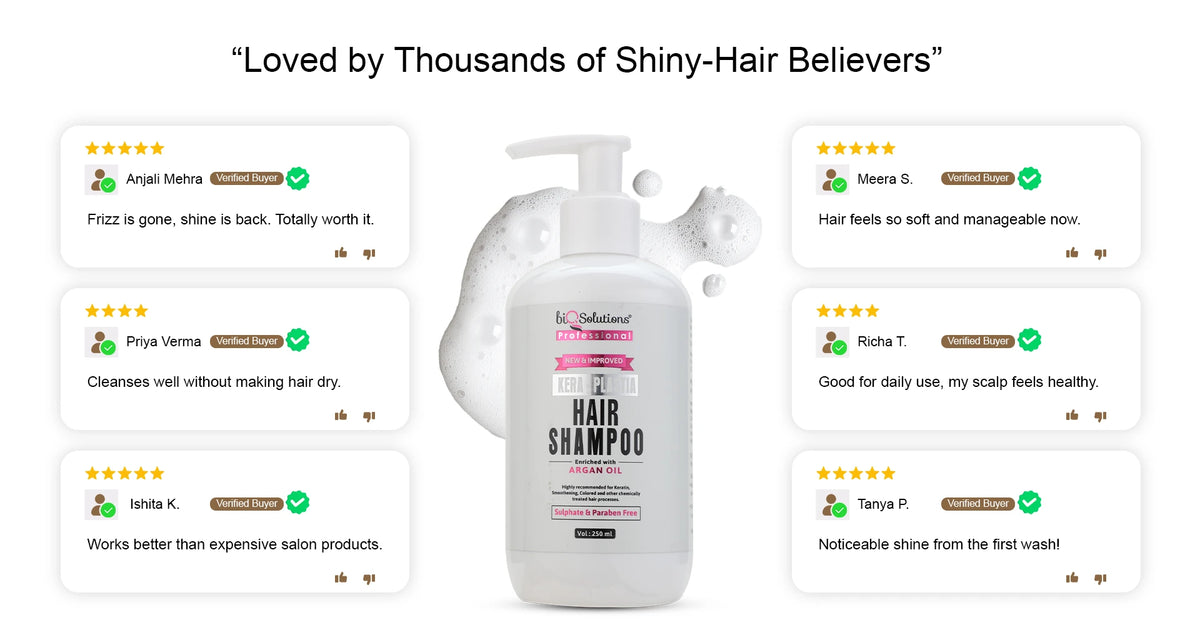The image size is (1200, 625).
Task: Like Anjali Mehra's review with thumbs up
Action: pos(341,253)
